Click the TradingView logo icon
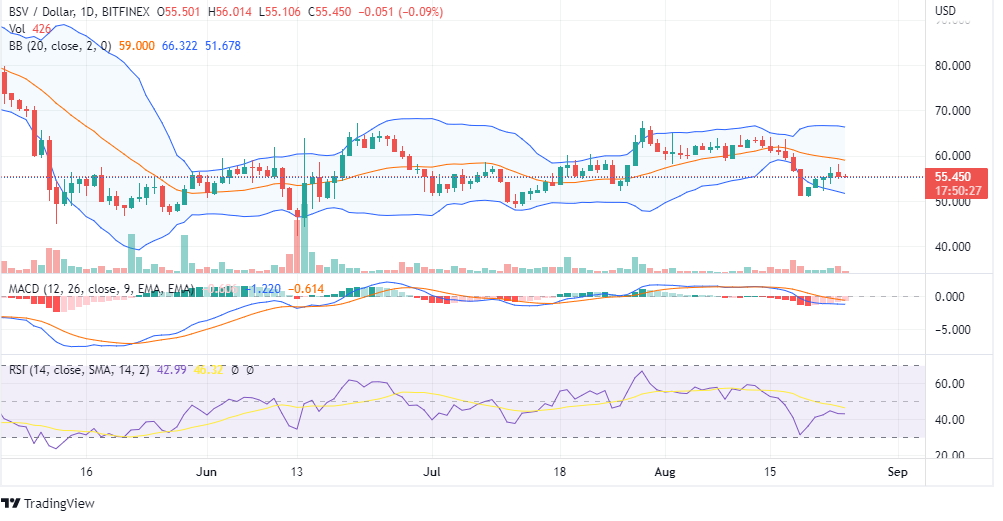 coord(12,503)
